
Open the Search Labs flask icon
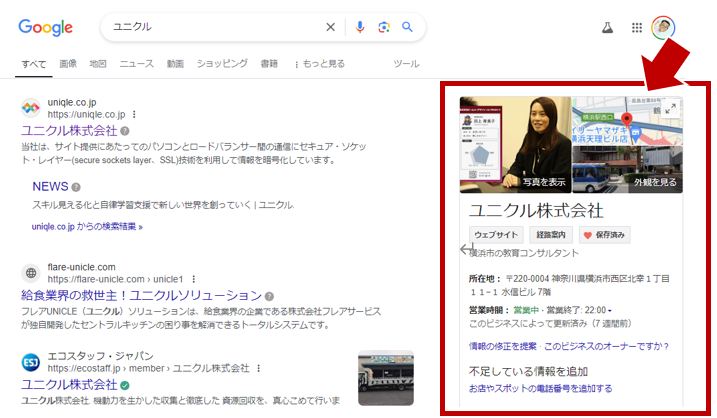point(606,28)
